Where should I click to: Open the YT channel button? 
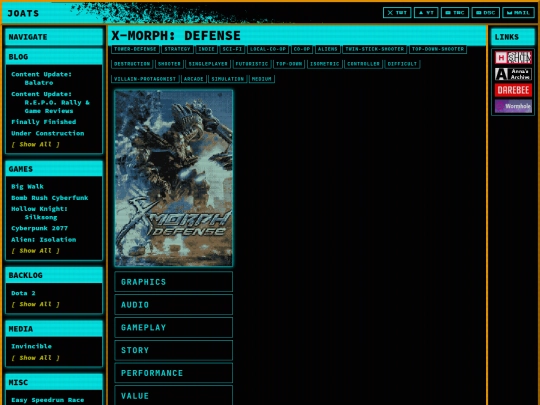click(426, 13)
